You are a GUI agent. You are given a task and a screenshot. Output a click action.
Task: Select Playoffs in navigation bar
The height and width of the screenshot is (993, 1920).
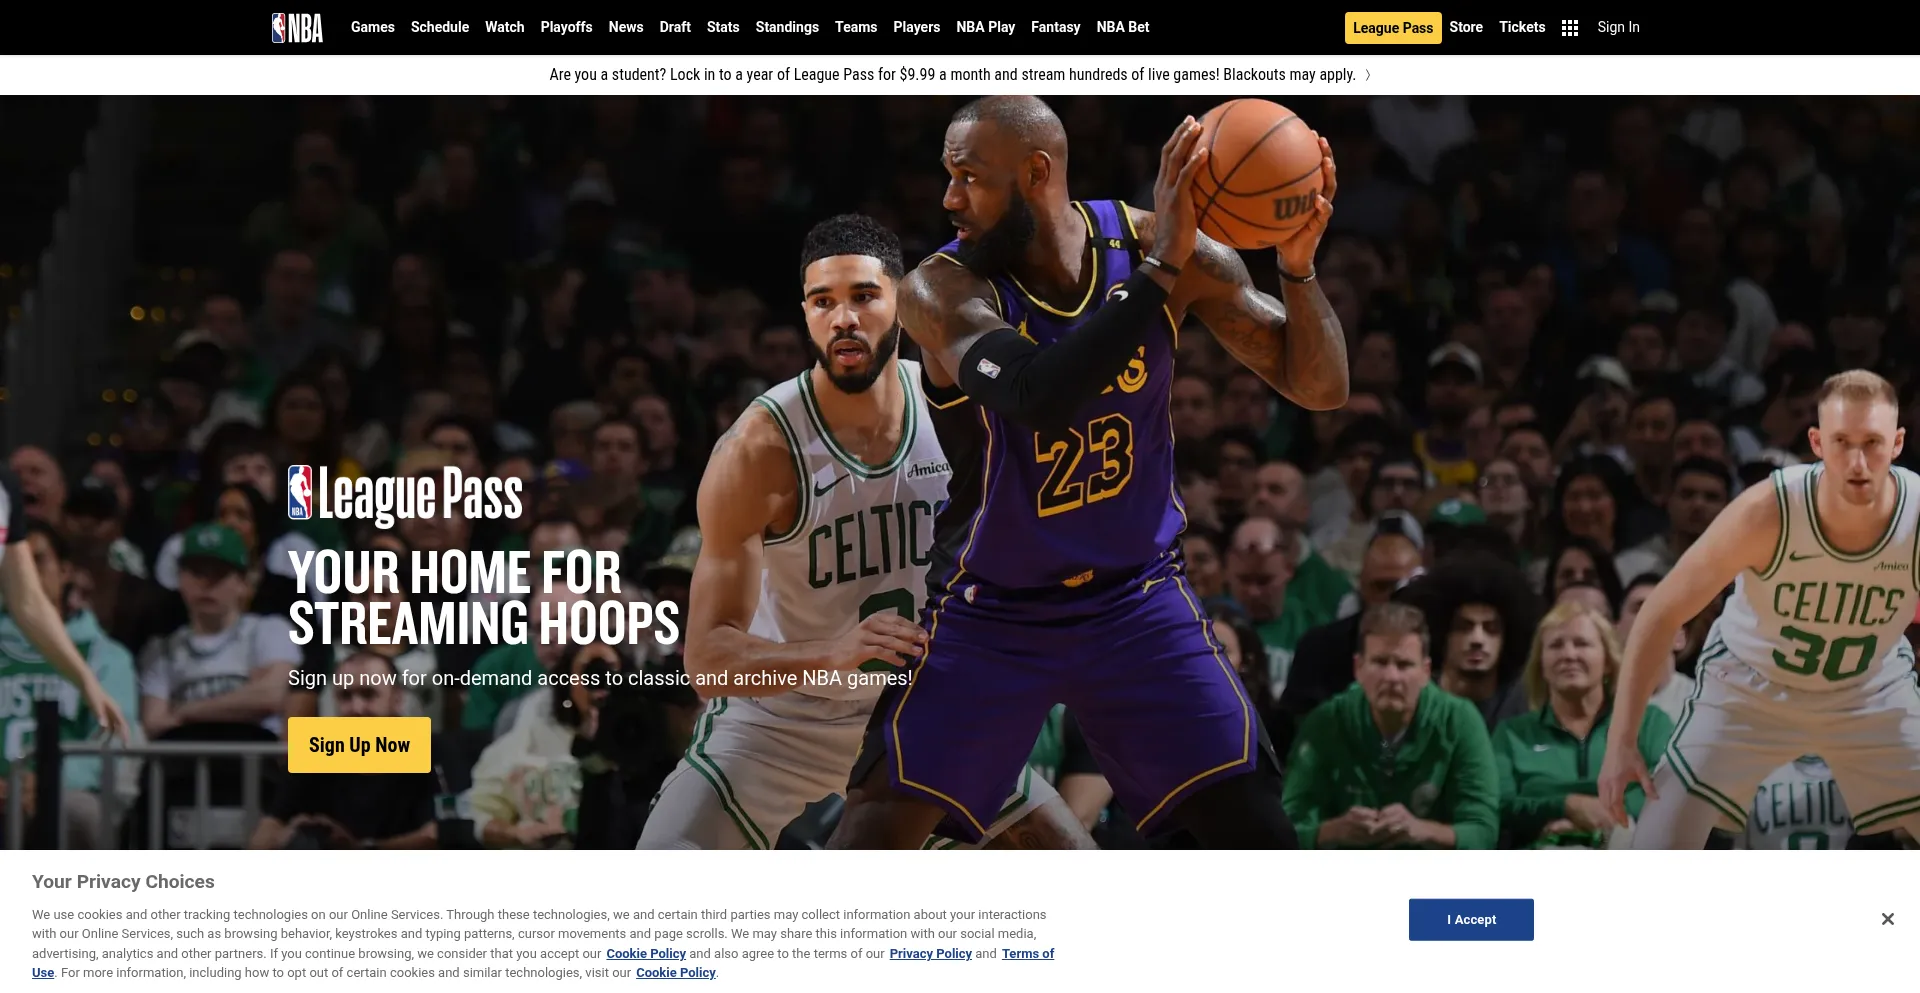click(566, 27)
